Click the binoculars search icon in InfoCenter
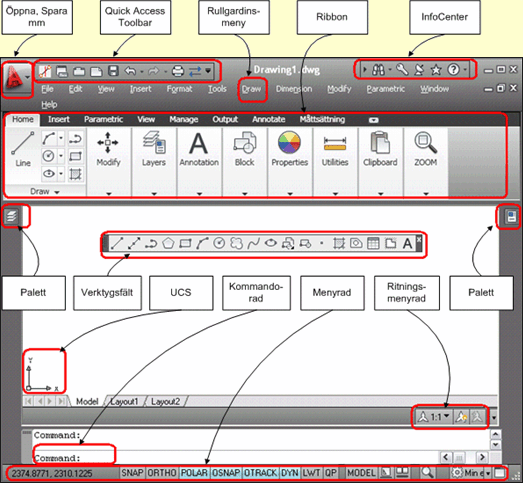Image resolution: width=523 pixels, height=483 pixels. click(x=379, y=70)
